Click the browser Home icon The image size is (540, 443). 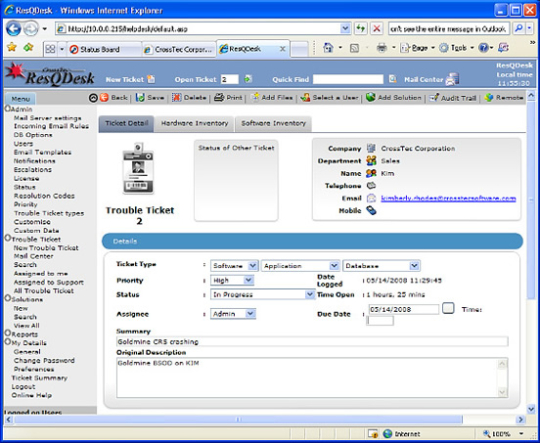[x=329, y=48]
